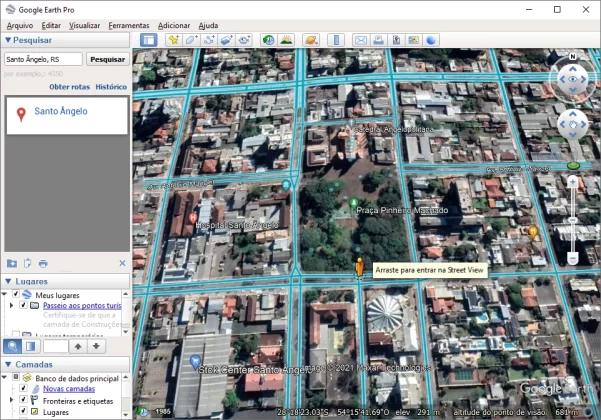This screenshot has height=420, width=601.
Task: Collapse the Camadas panel
Action: point(8,364)
